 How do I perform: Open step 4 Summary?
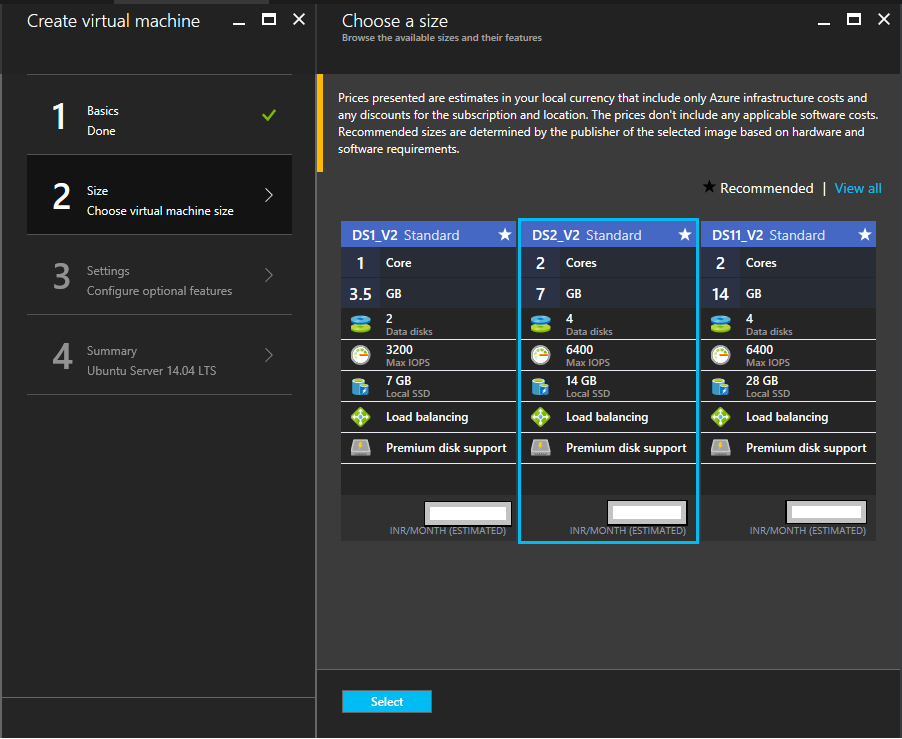pyautogui.click(x=159, y=355)
